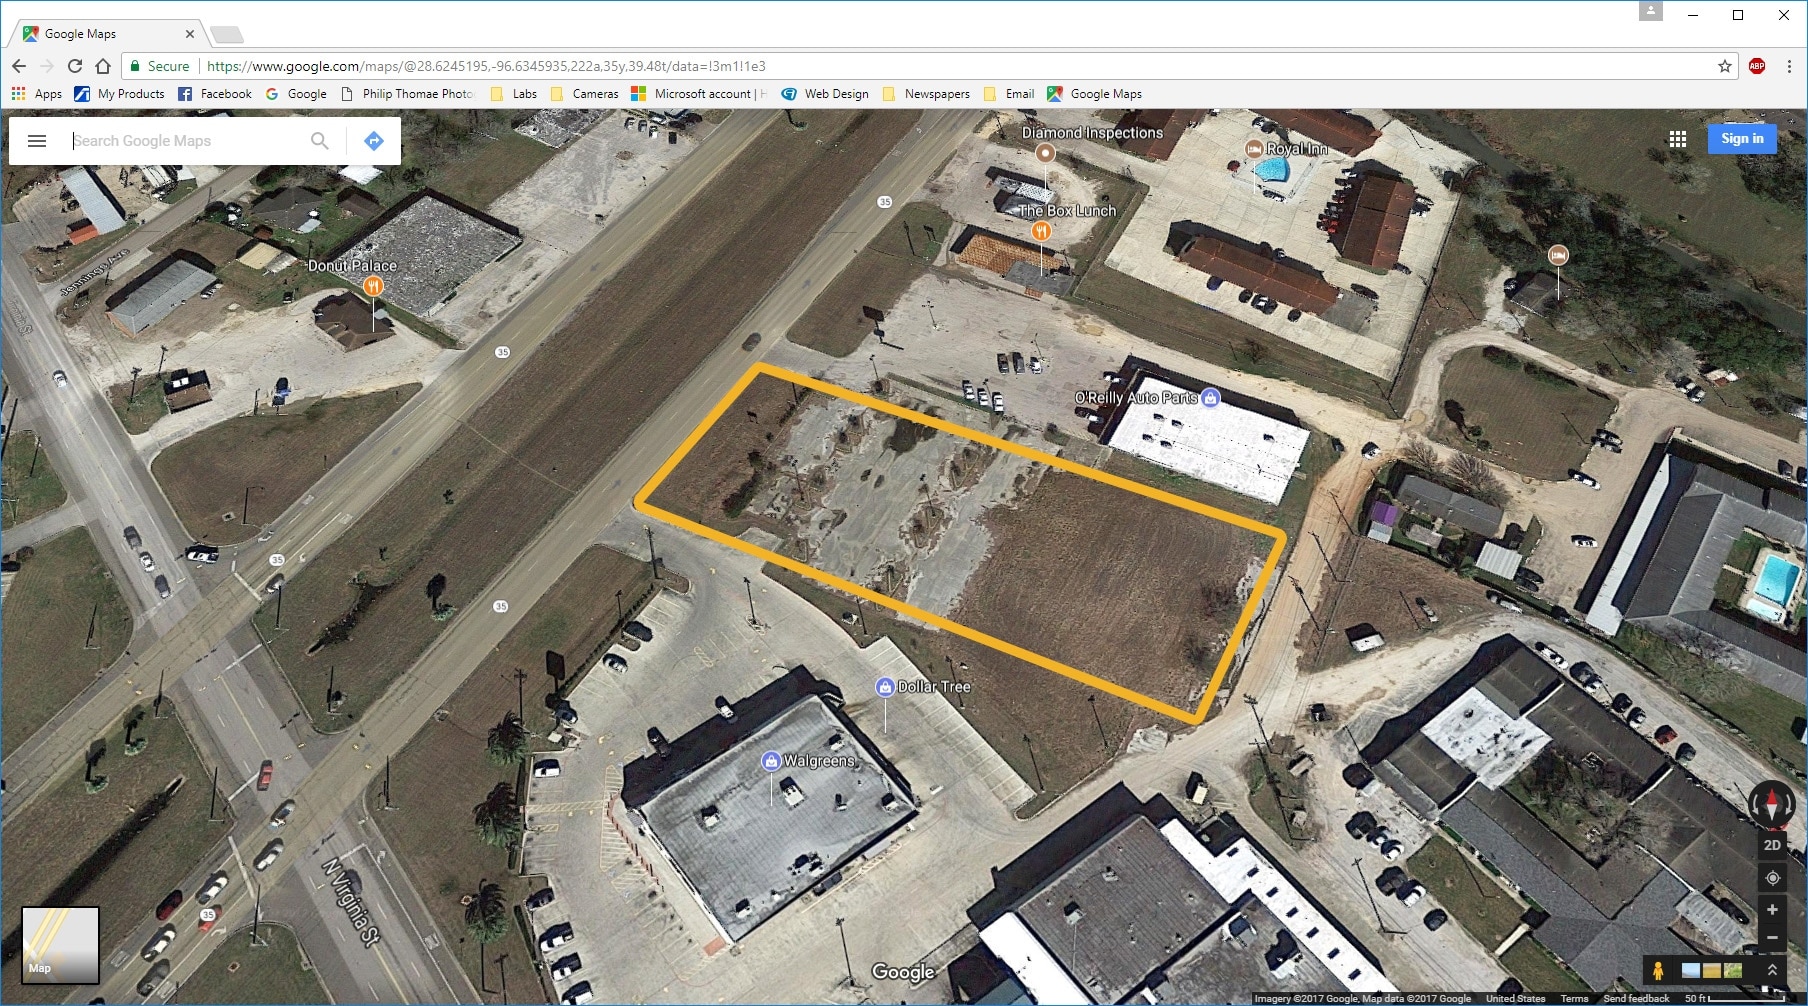The width and height of the screenshot is (1808, 1006).
Task: Open the directions icon next to the search bar
Action: (x=374, y=140)
